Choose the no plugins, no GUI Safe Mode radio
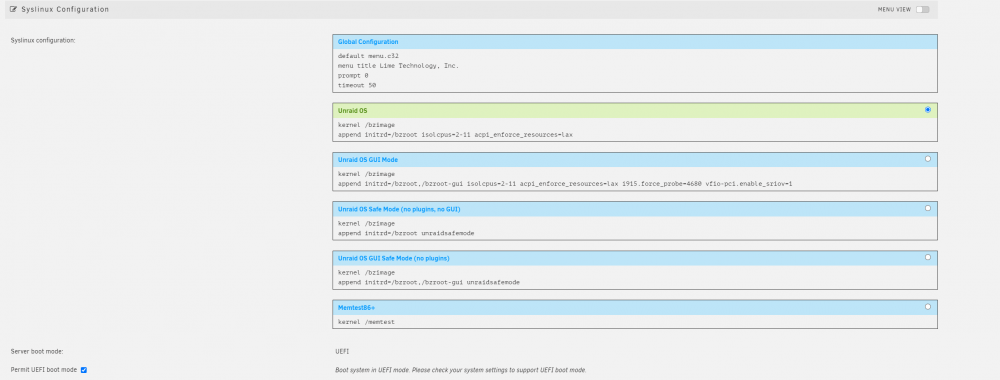The width and height of the screenshot is (1000, 380). 927,208
